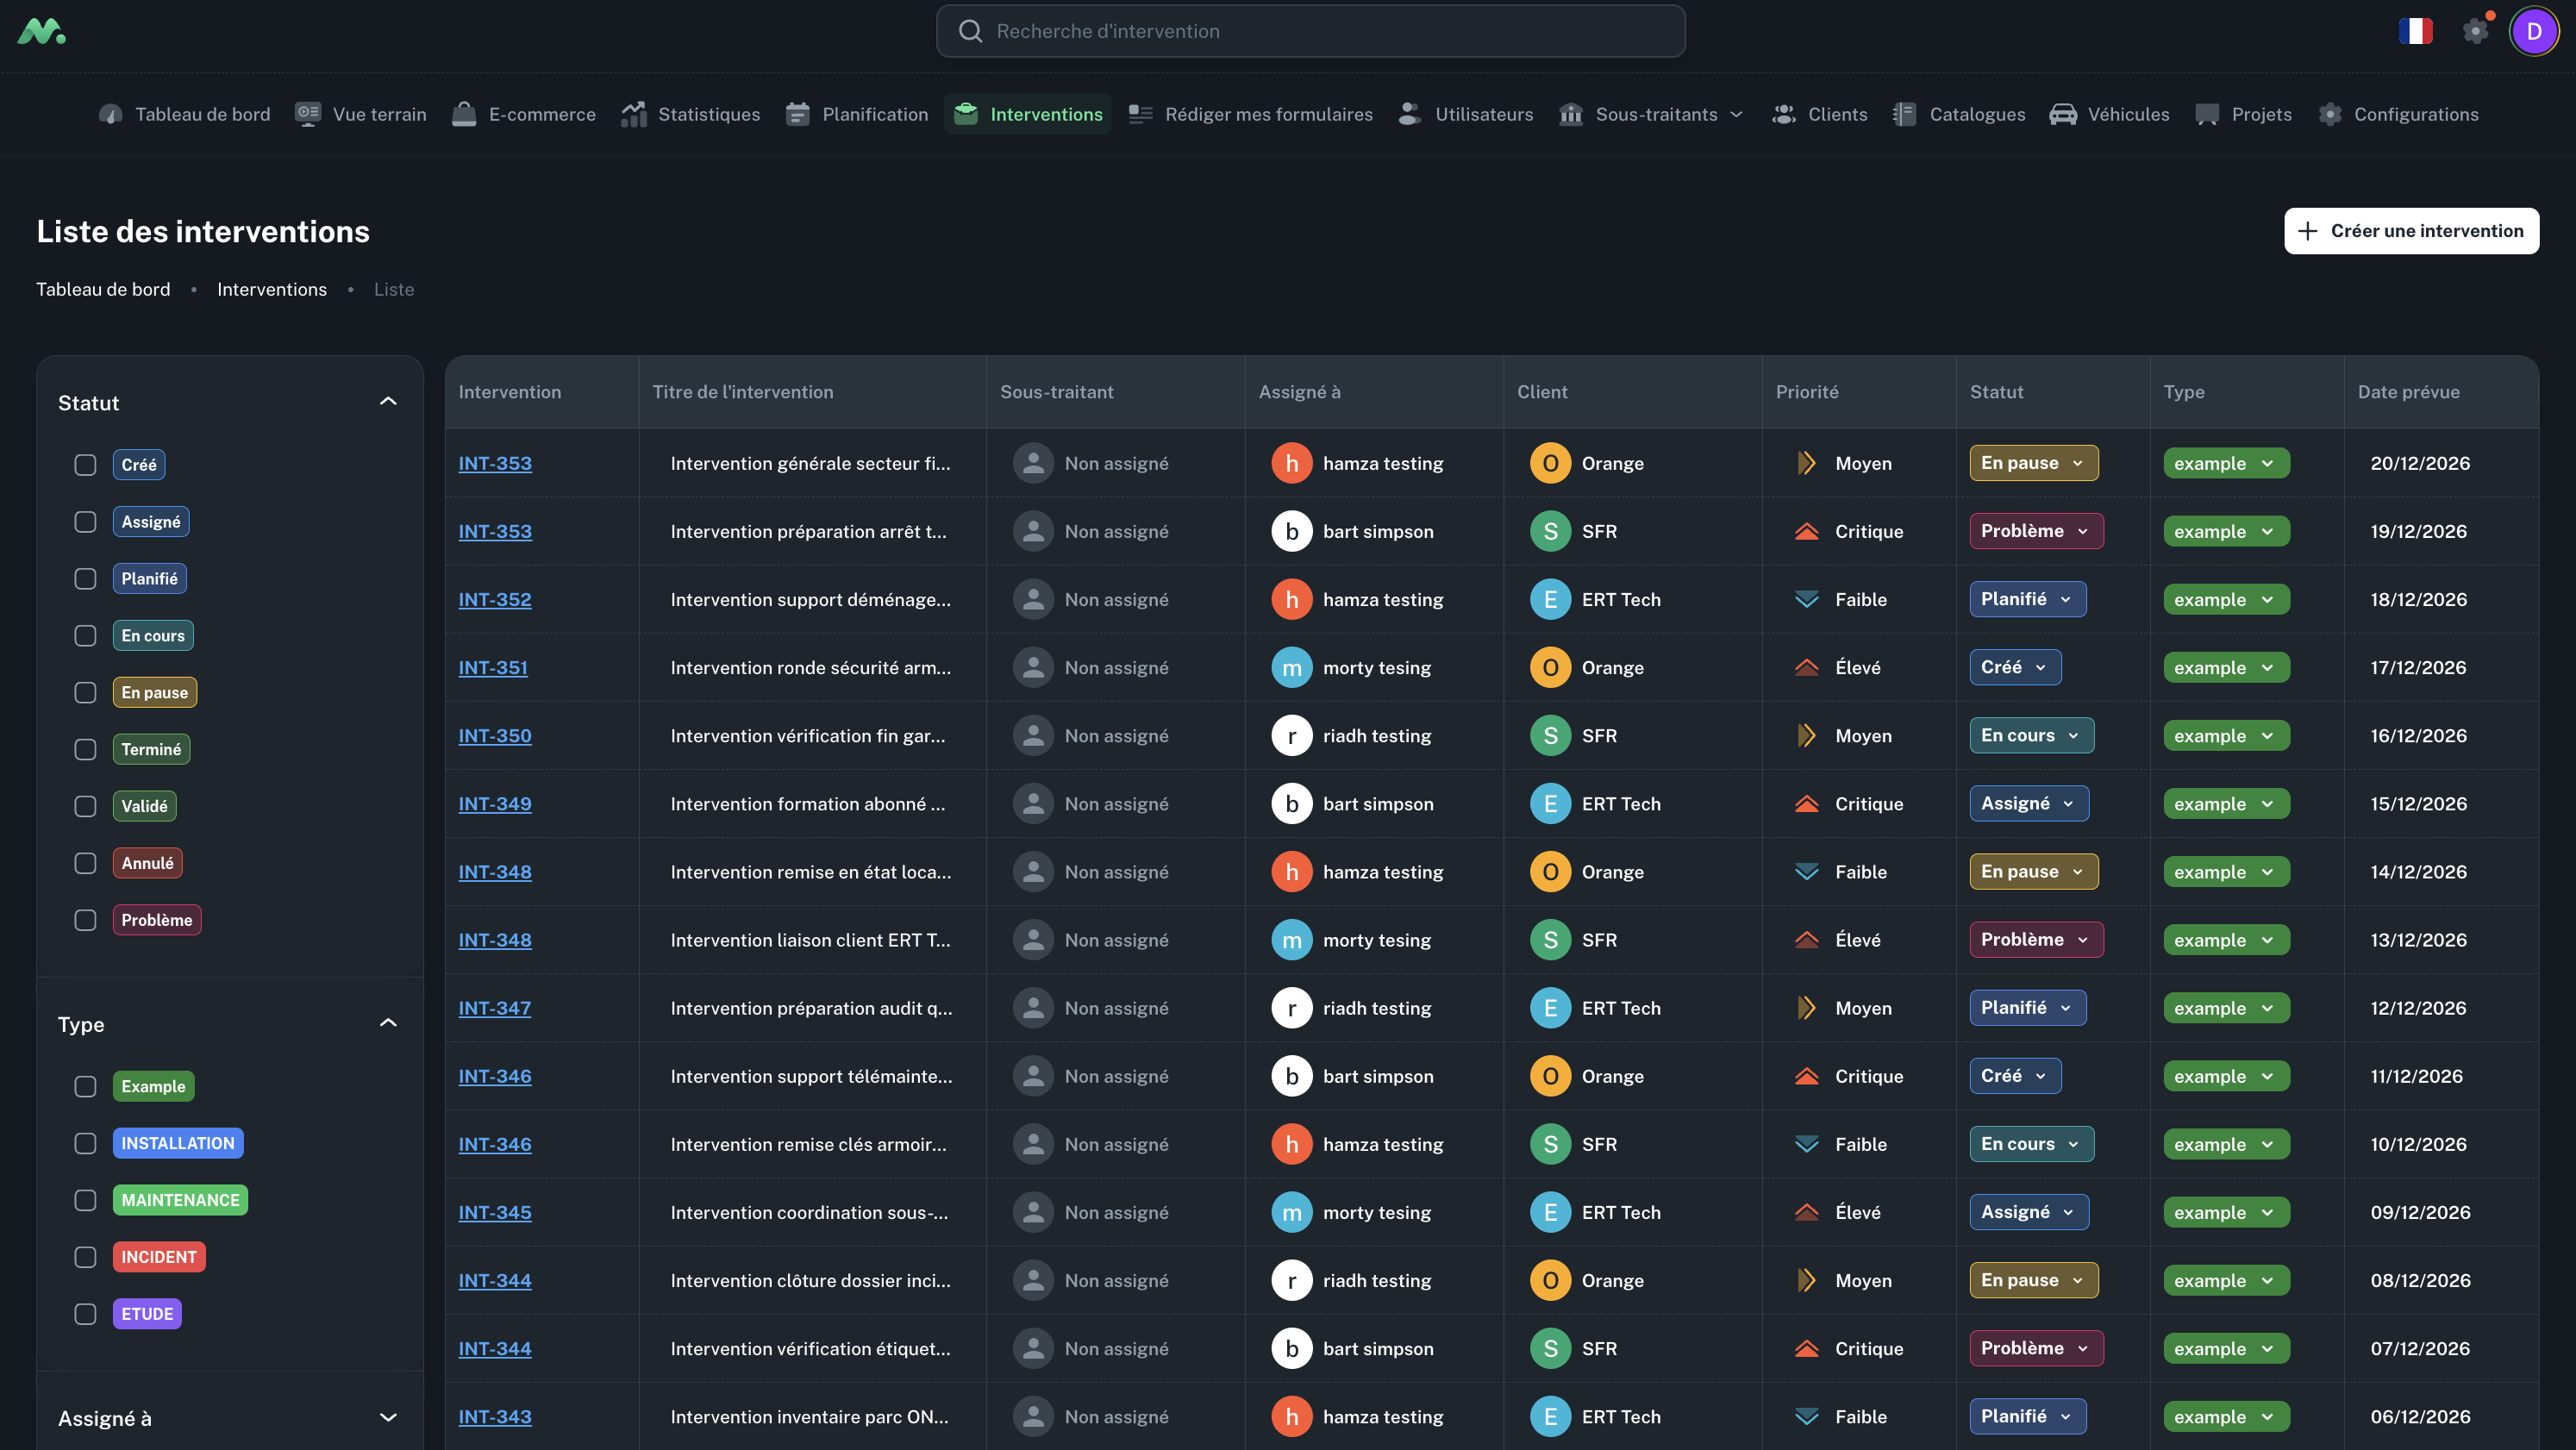Check the INSTALLATION type filter
Image resolution: width=2576 pixels, height=1450 pixels.
pyautogui.click(x=85, y=1143)
